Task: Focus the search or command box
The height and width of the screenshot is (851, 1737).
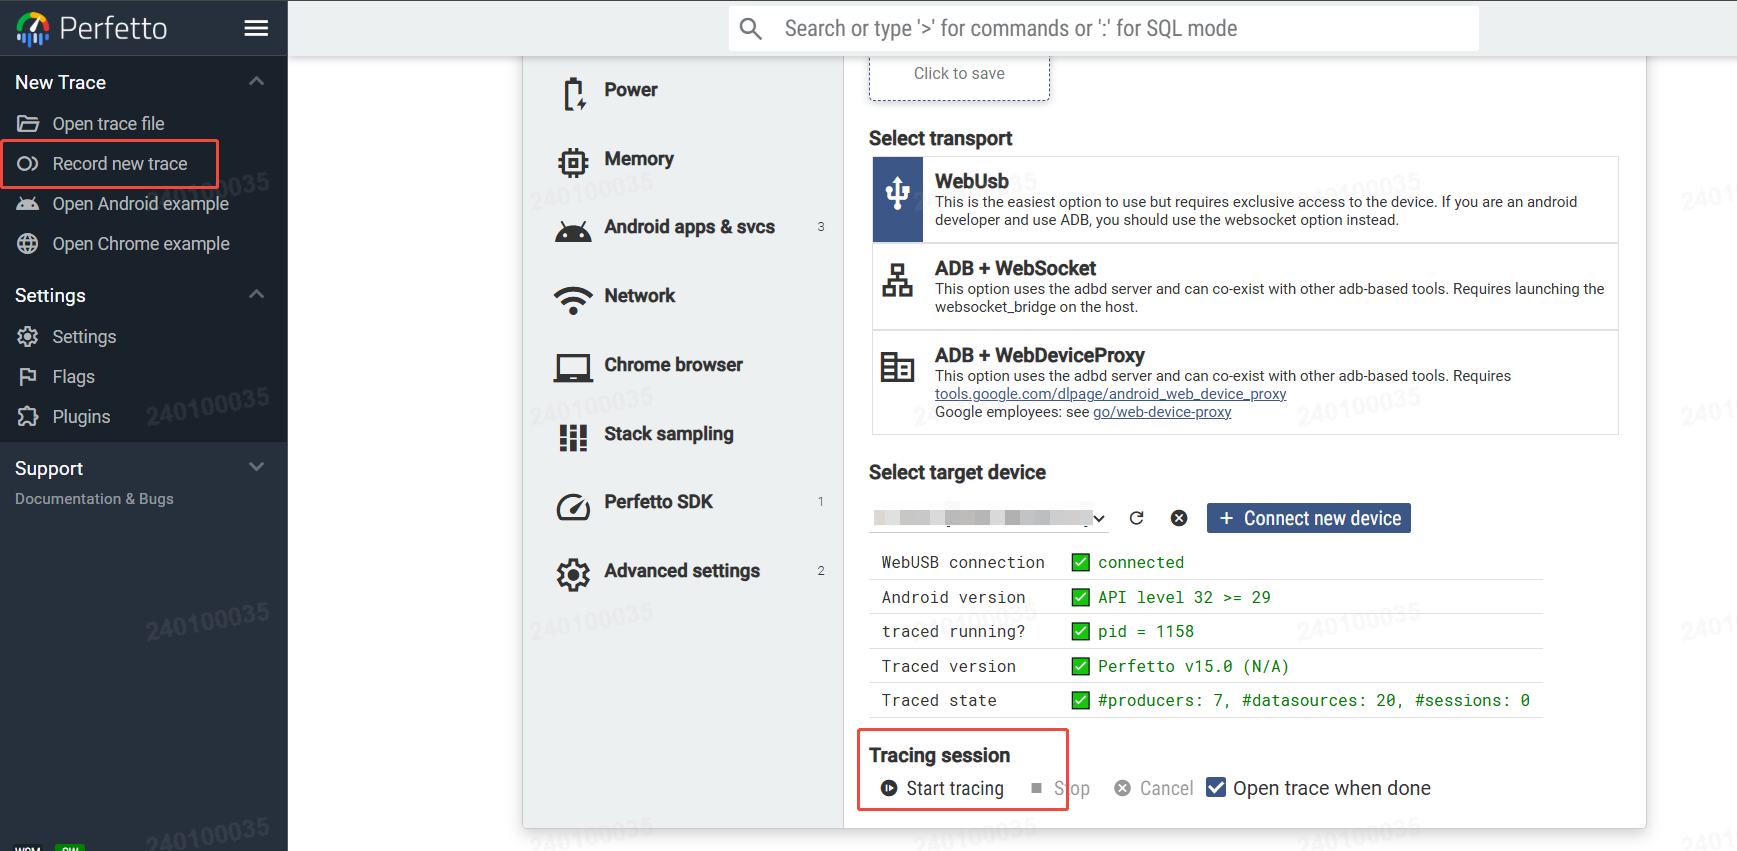Action: pyautogui.click(x=1104, y=28)
